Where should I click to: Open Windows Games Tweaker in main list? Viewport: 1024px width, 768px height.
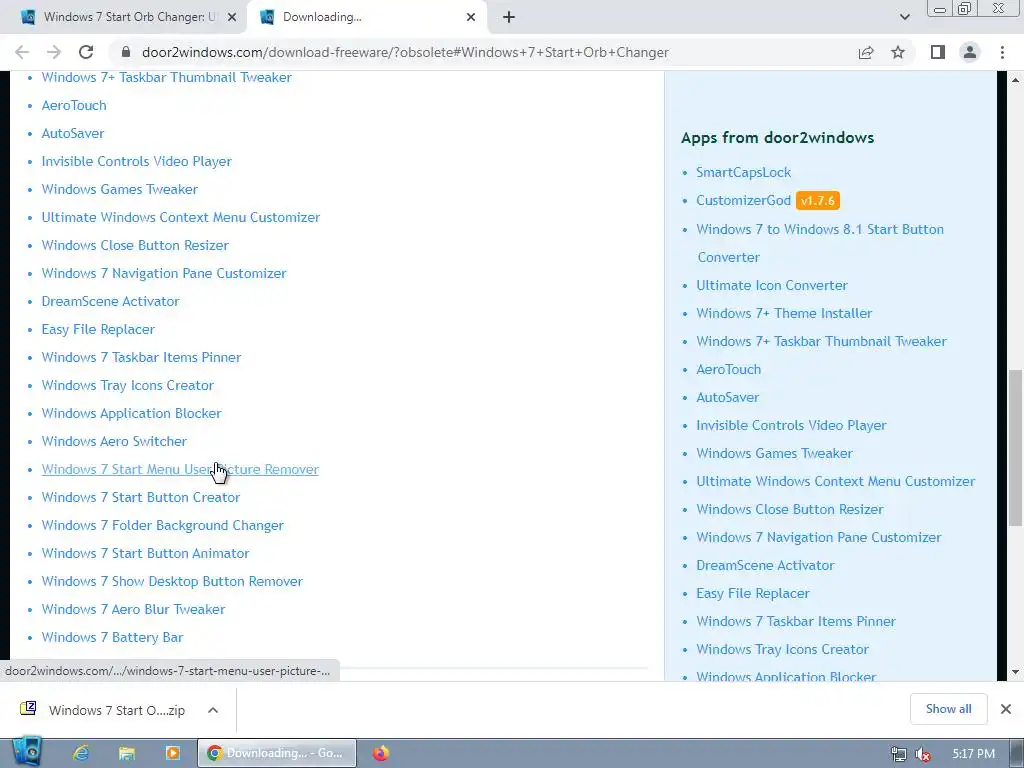[120, 189]
